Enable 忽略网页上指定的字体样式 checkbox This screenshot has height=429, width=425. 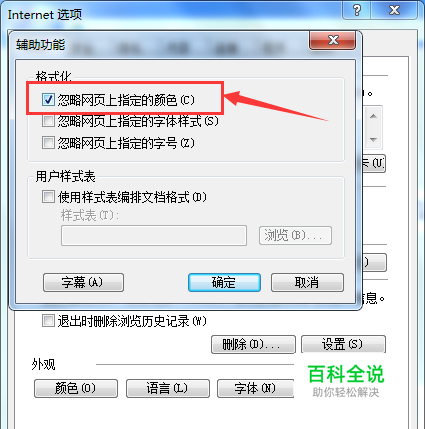coord(48,121)
